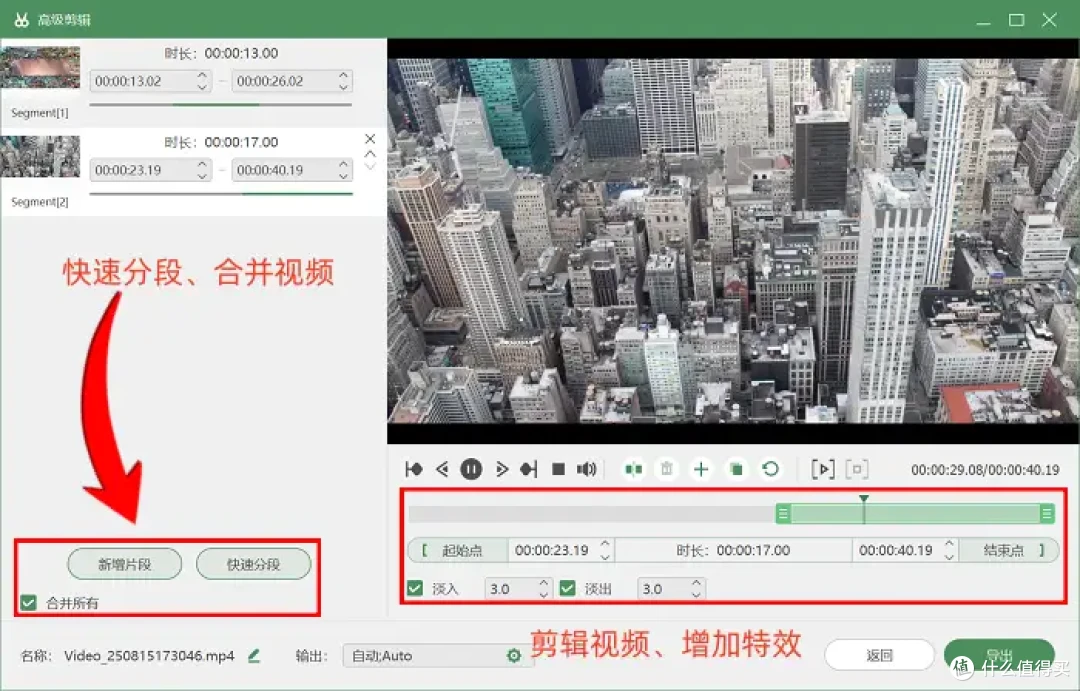Move Segment[2] down with chevron

tap(370, 166)
